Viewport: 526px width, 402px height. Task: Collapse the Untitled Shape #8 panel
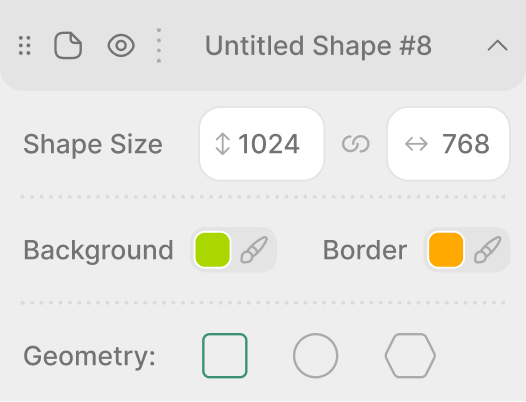tap(497, 46)
